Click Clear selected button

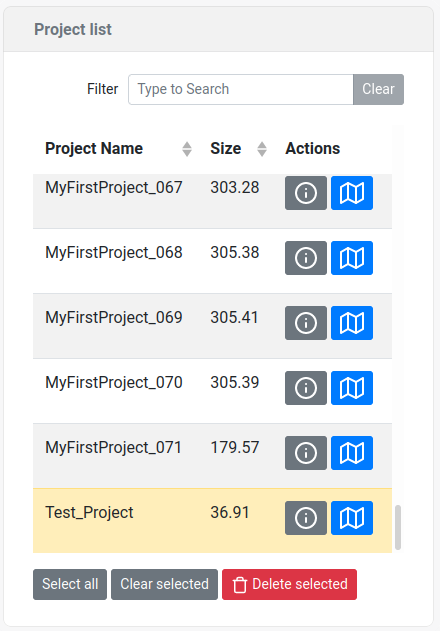[164, 584]
